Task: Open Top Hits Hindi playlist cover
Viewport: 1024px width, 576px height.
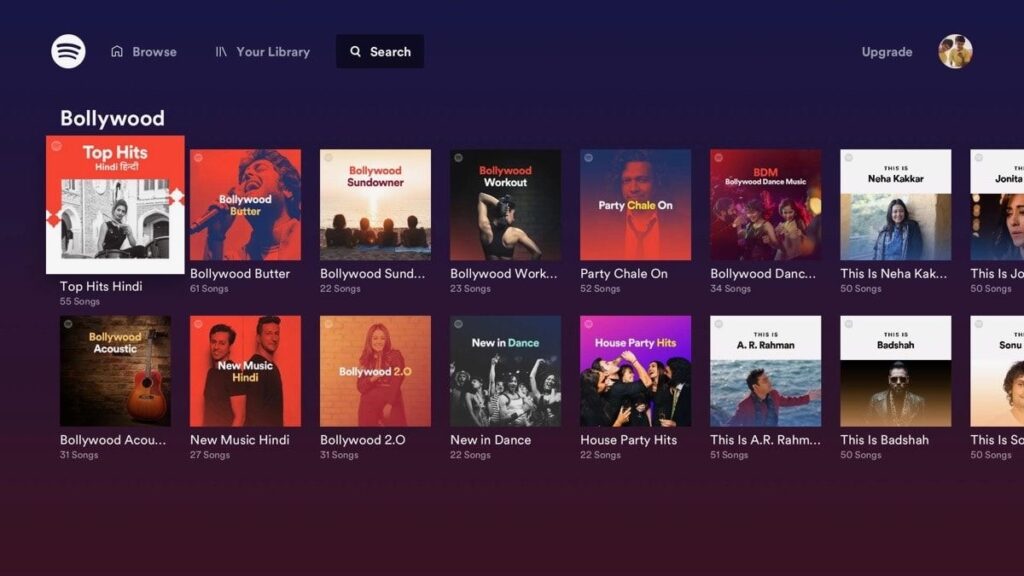Action: tap(115, 204)
